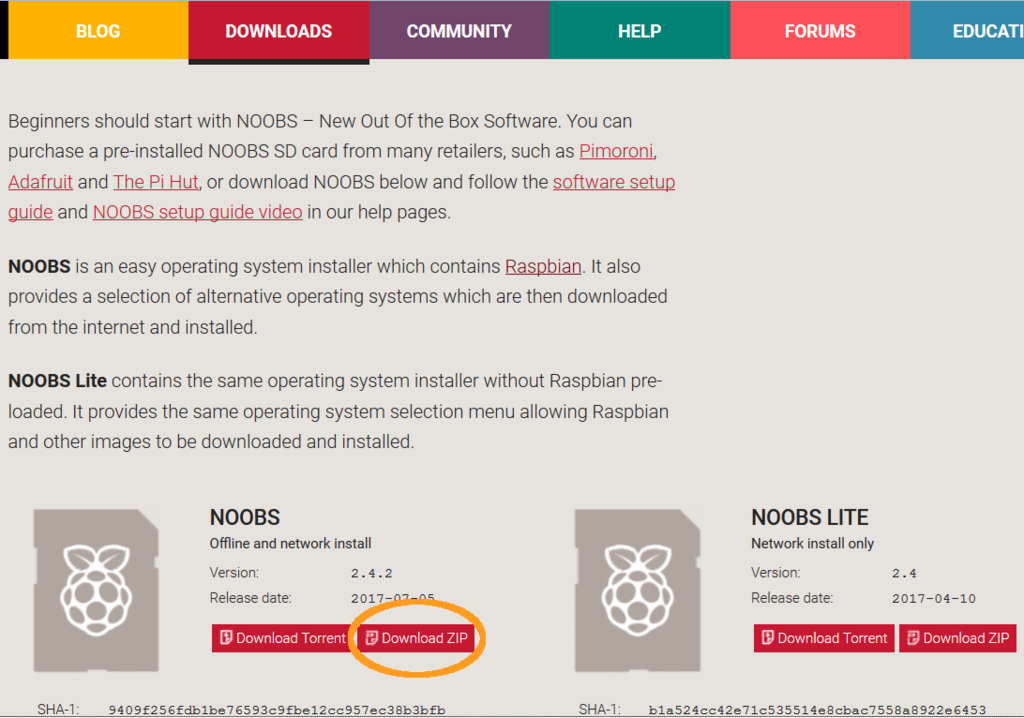Click the NOOBS version value 2.4.2
Image resolution: width=1024 pixels, height=718 pixels.
click(372, 574)
